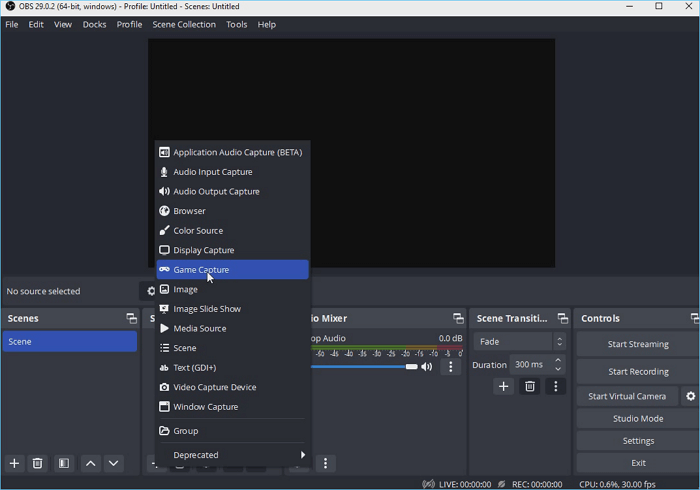Pop out the Audio Mixer dock
Image resolution: width=700 pixels, height=490 pixels.
point(458,318)
